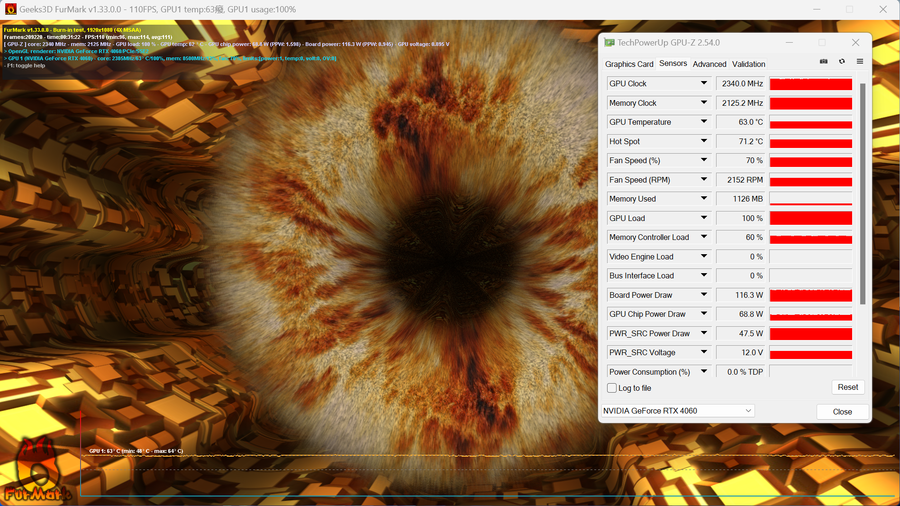Click the 116.3 W Board Power value

(739, 295)
